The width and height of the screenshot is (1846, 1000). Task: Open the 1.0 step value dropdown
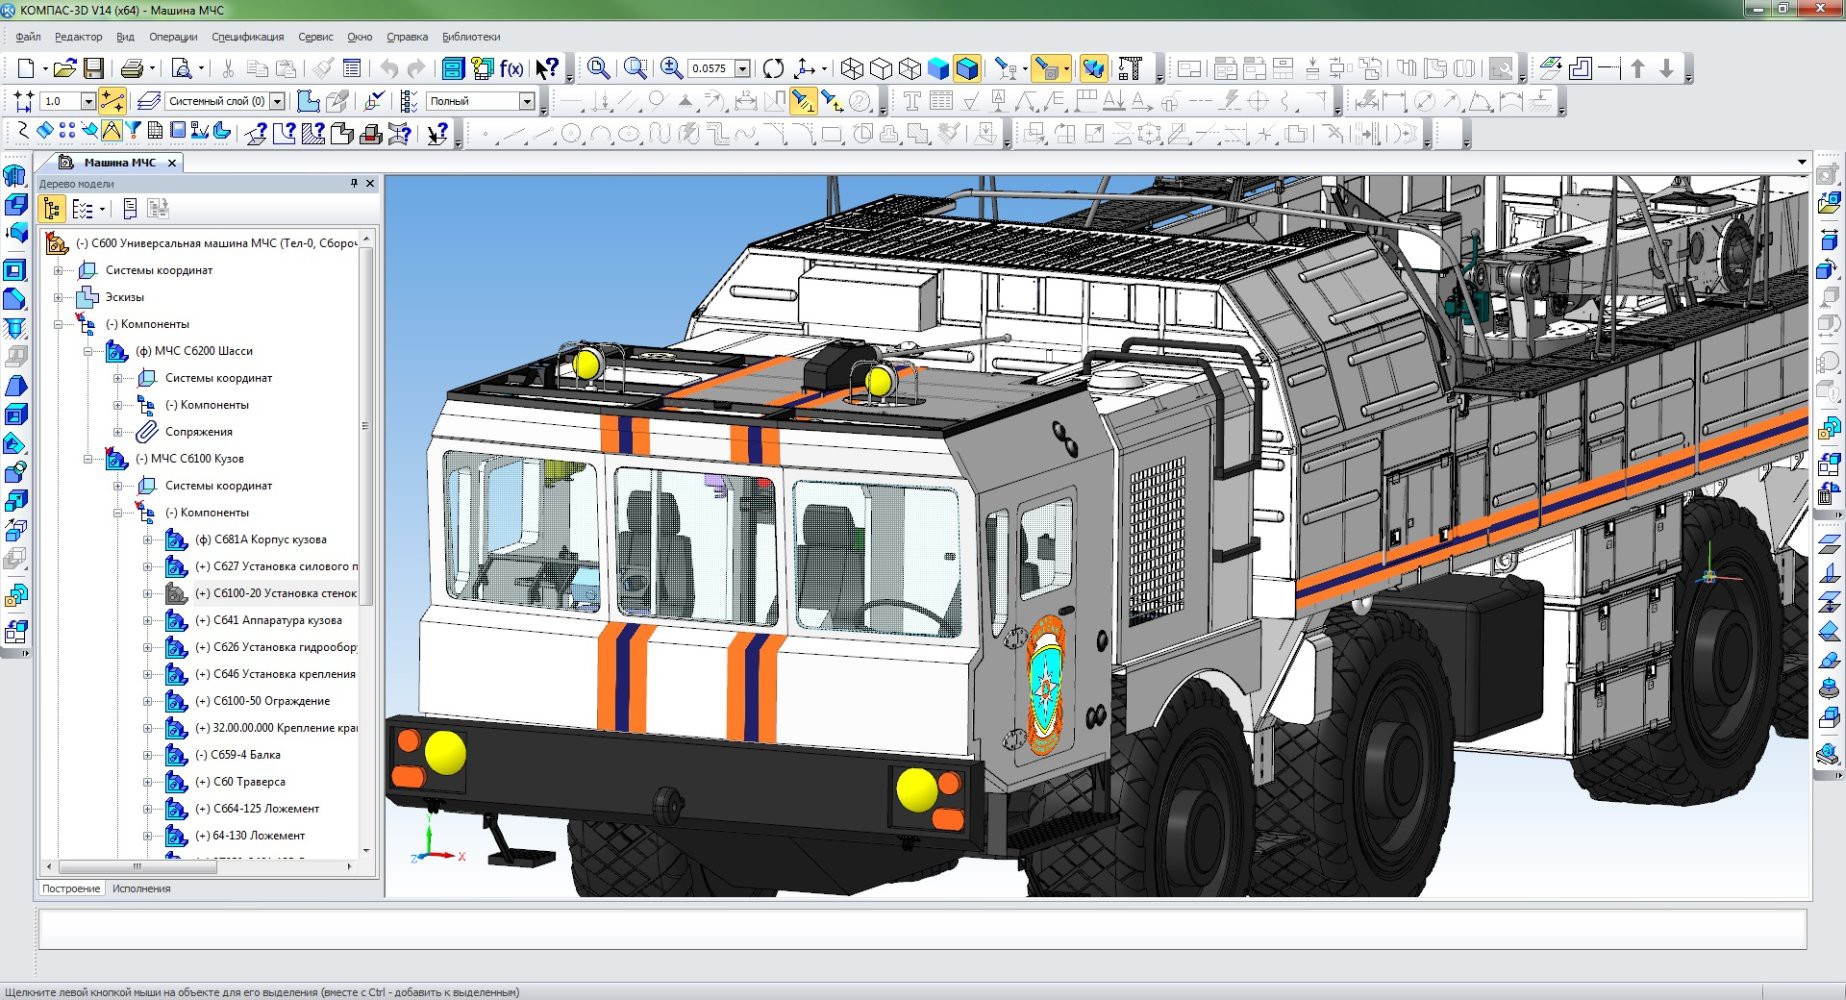[x=88, y=101]
